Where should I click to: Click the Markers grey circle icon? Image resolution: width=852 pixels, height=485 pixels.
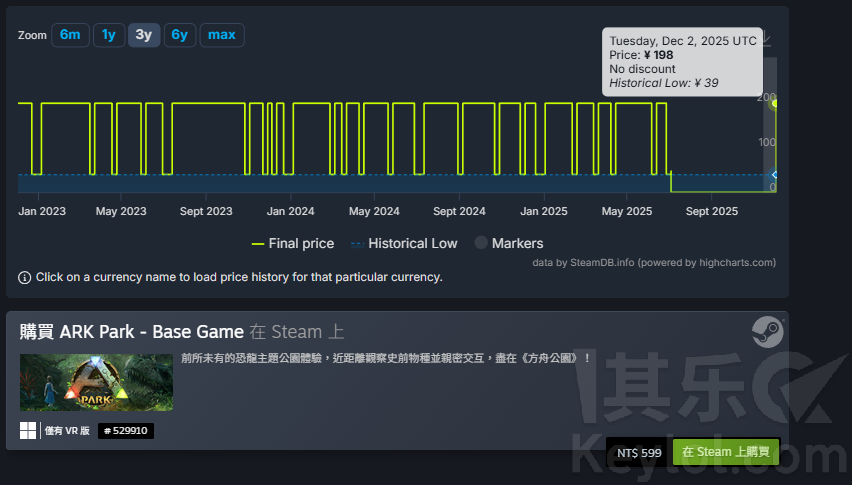pyautogui.click(x=481, y=243)
